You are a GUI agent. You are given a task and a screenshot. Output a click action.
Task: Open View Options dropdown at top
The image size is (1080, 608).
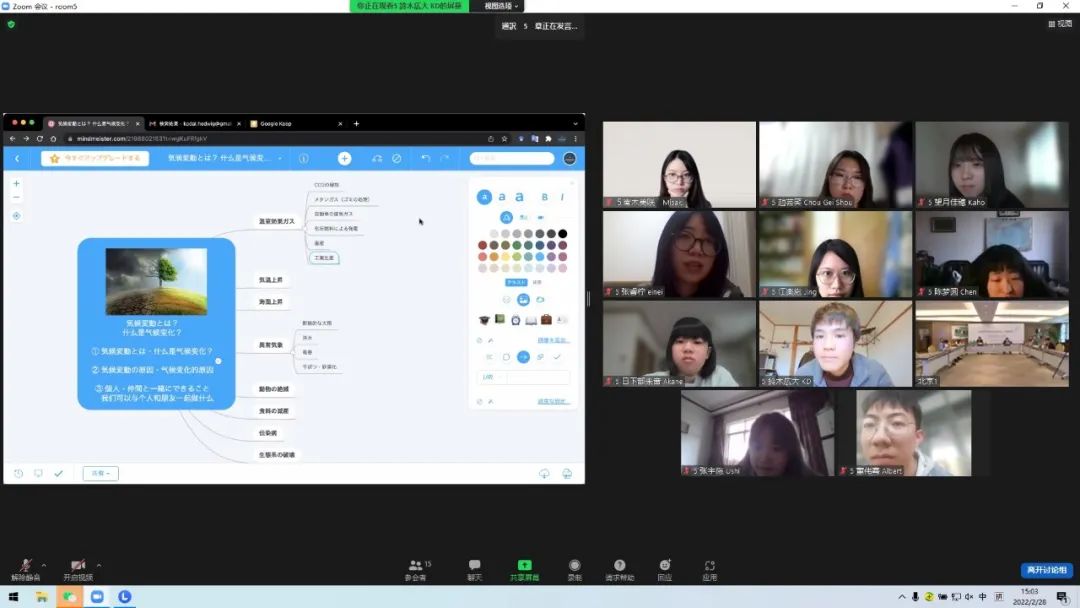pos(503,6)
